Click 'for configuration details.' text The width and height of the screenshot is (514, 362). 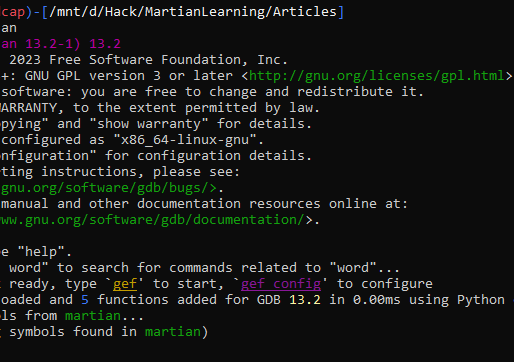pyautogui.click(x=208, y=156)
